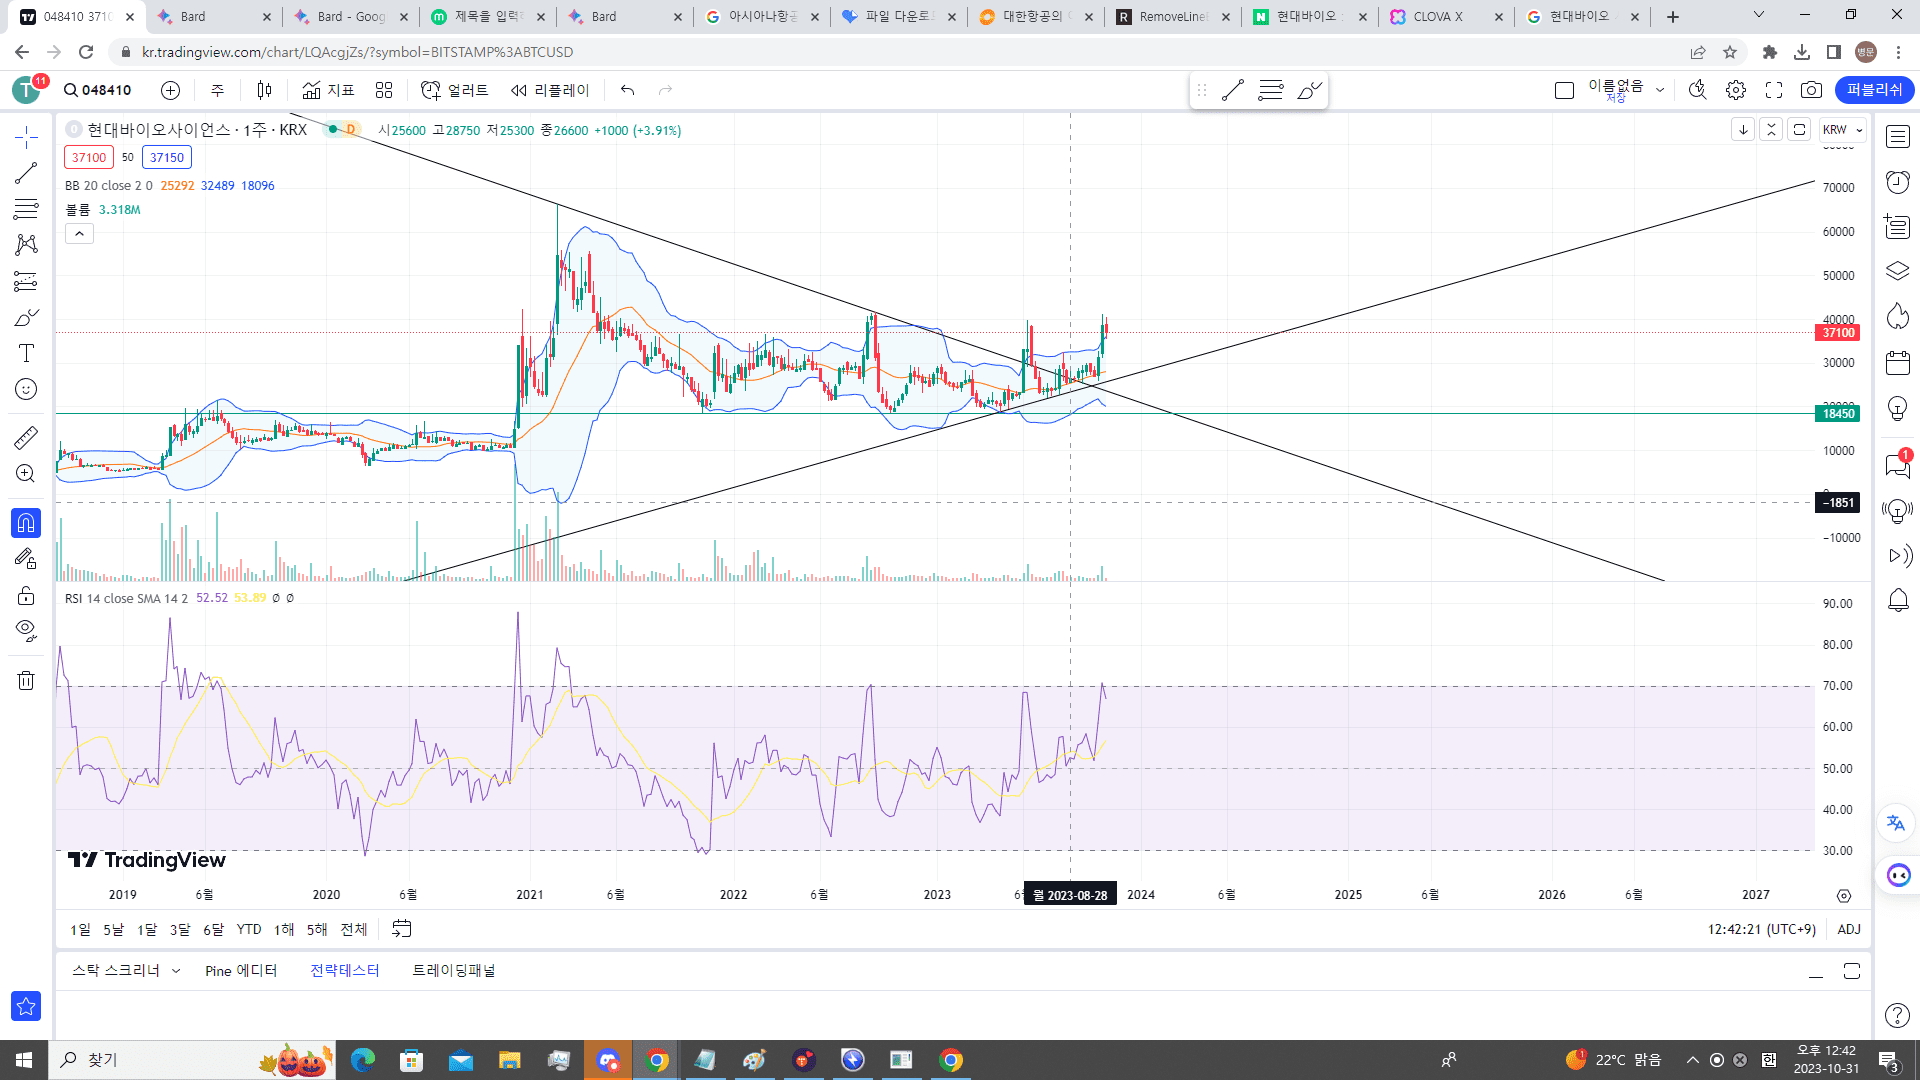Click the 048410 symbol search box

[x=98, y=90]
